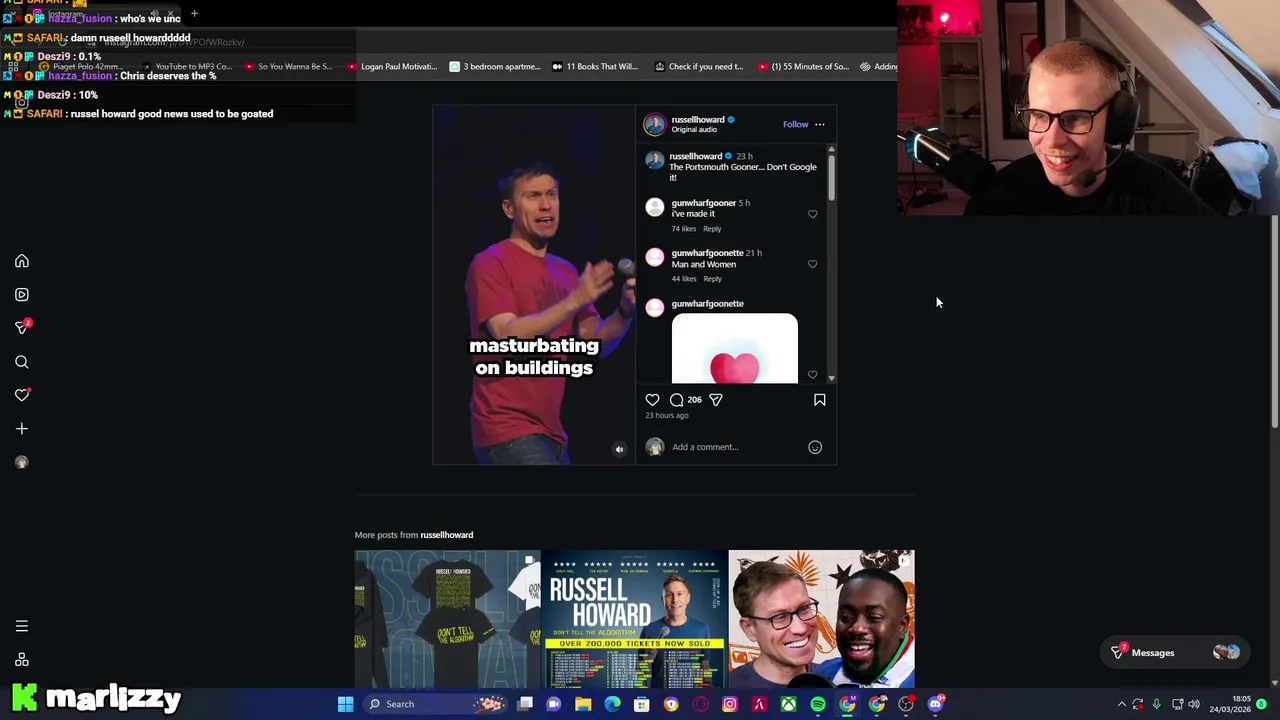Open 'So You Wanna Be S...' bookmark
The image size is (1280, 720).
tap(287, 67)
